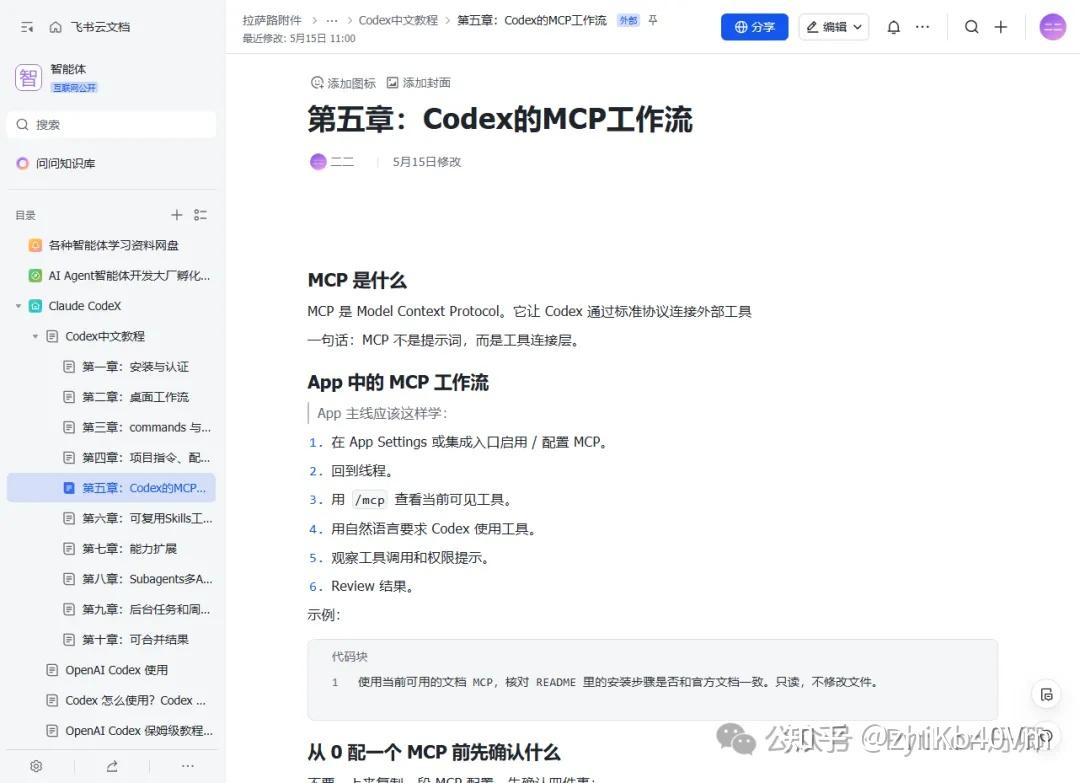The width and height of the screenshot is (1080, 783).
Task: Collapse the Claude CodeX tree node
Action: pyautogui.click(x=19, y=306)
